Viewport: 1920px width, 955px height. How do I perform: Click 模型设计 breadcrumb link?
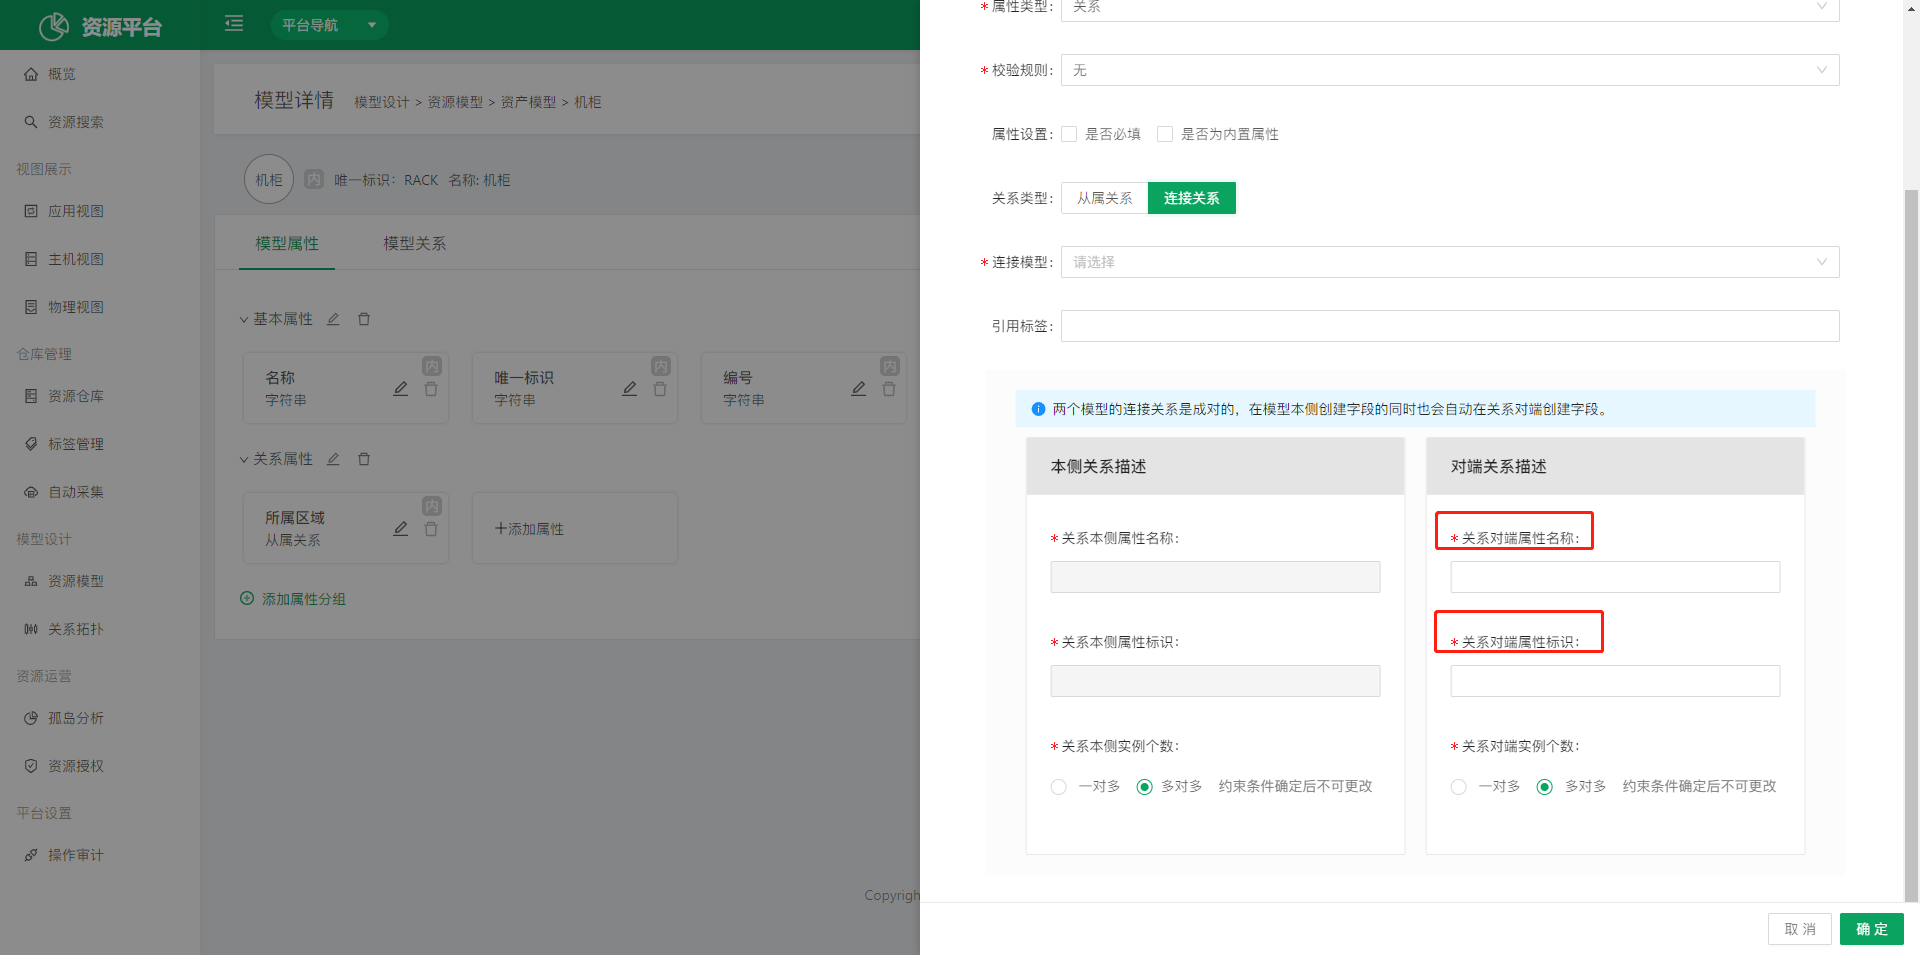click(x=382, y=102)
